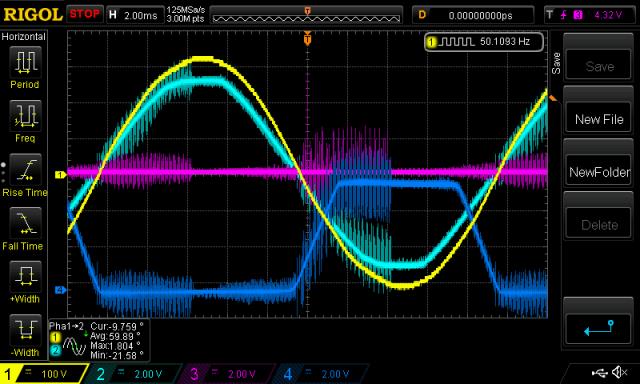Image resolution: width=640 pixels, height=384 pixels.
Task: Click the NewFolder button
Action: 599,172
